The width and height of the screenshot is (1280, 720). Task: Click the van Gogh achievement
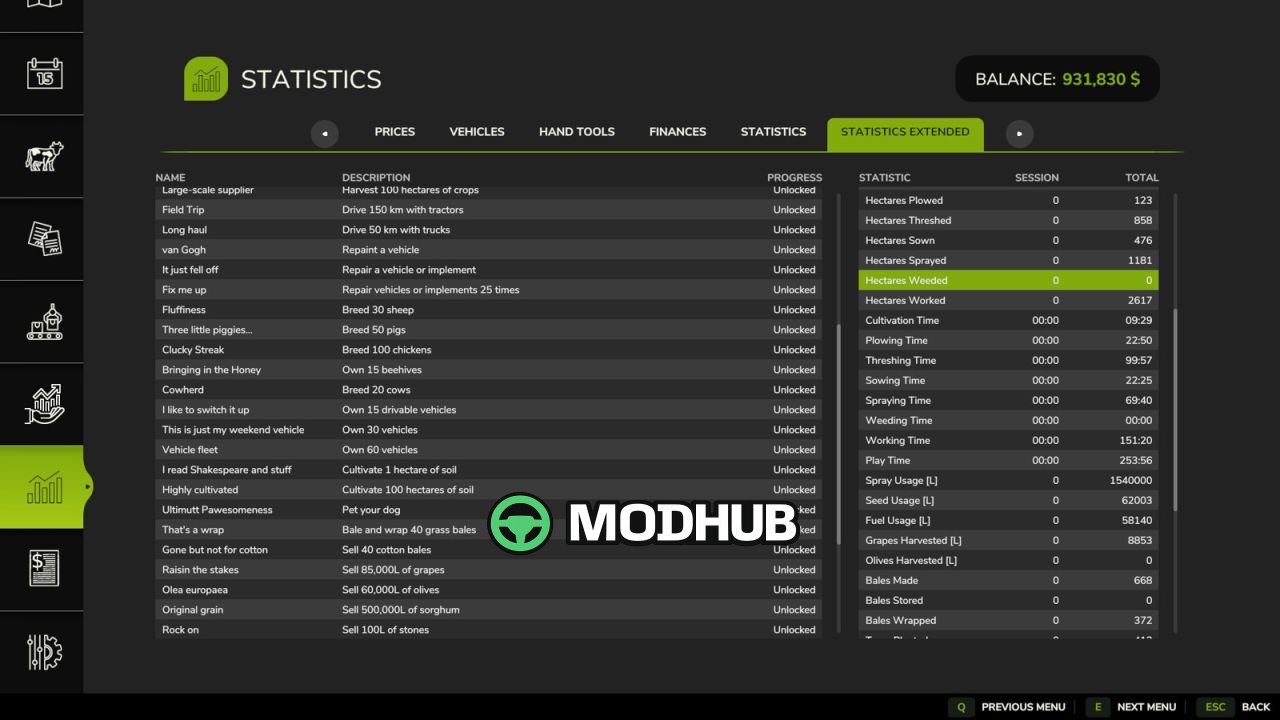click(489, 250)
